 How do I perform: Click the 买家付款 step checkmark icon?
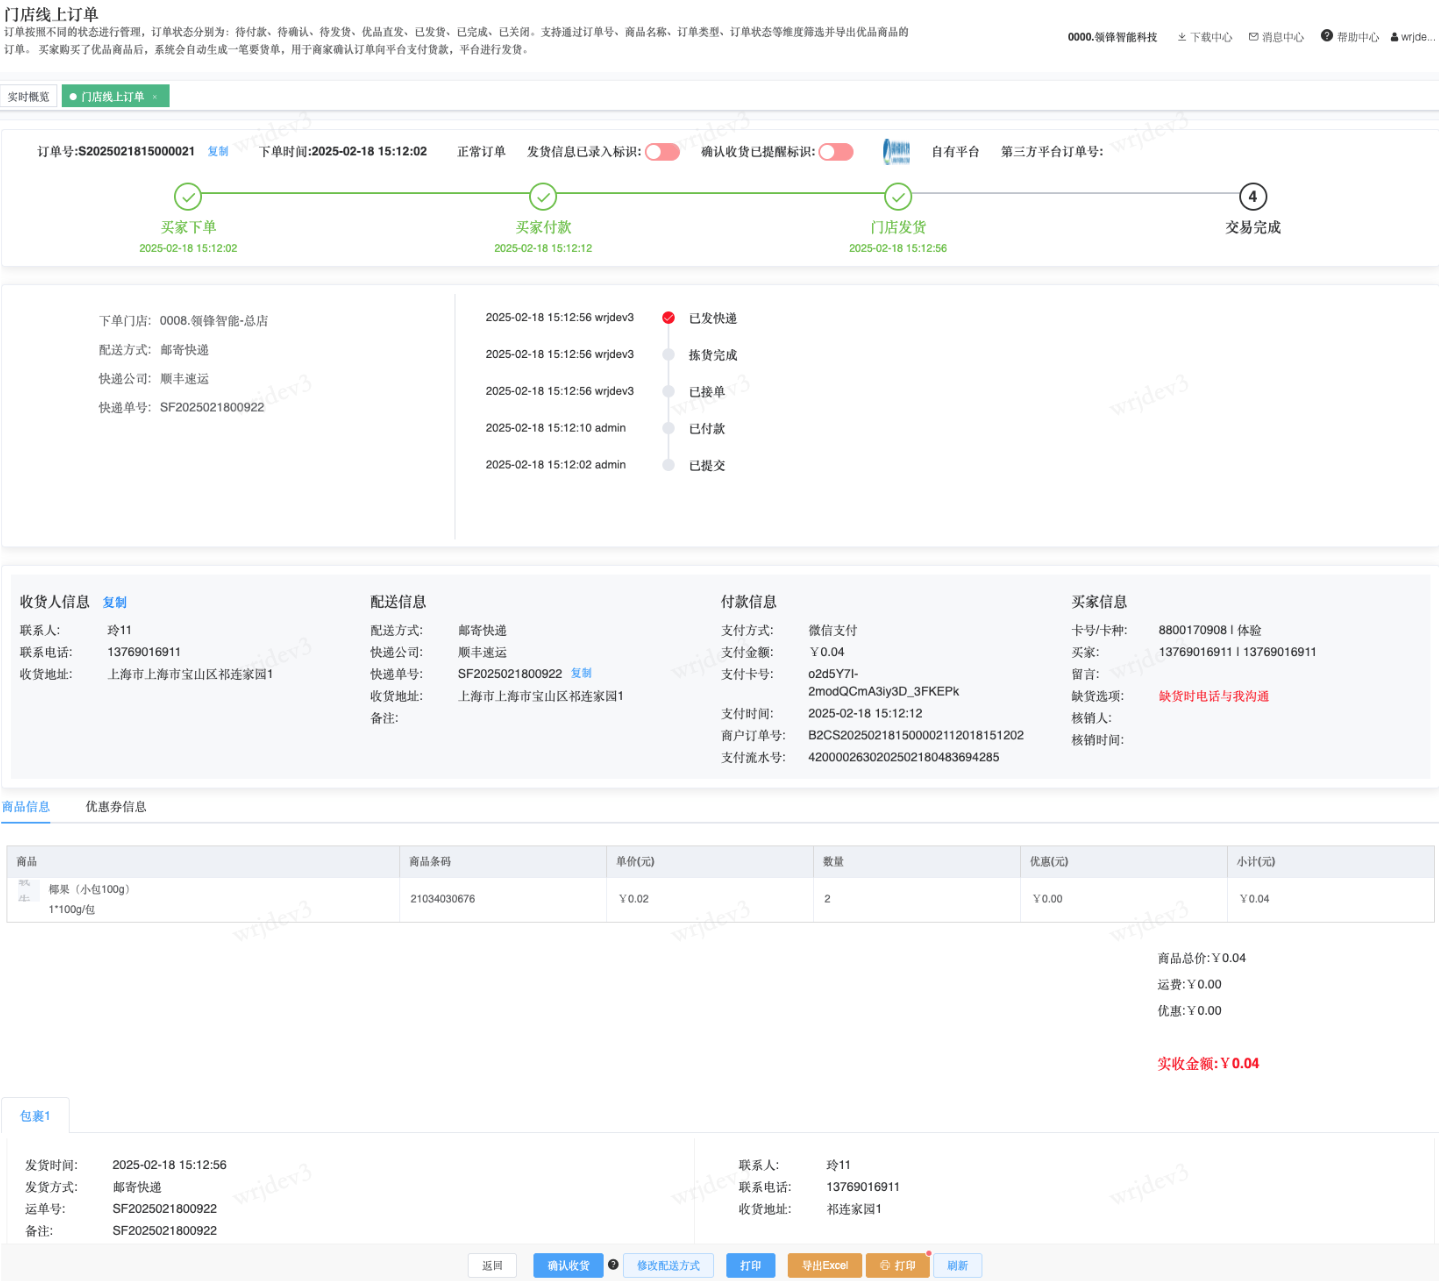point(543,197)
